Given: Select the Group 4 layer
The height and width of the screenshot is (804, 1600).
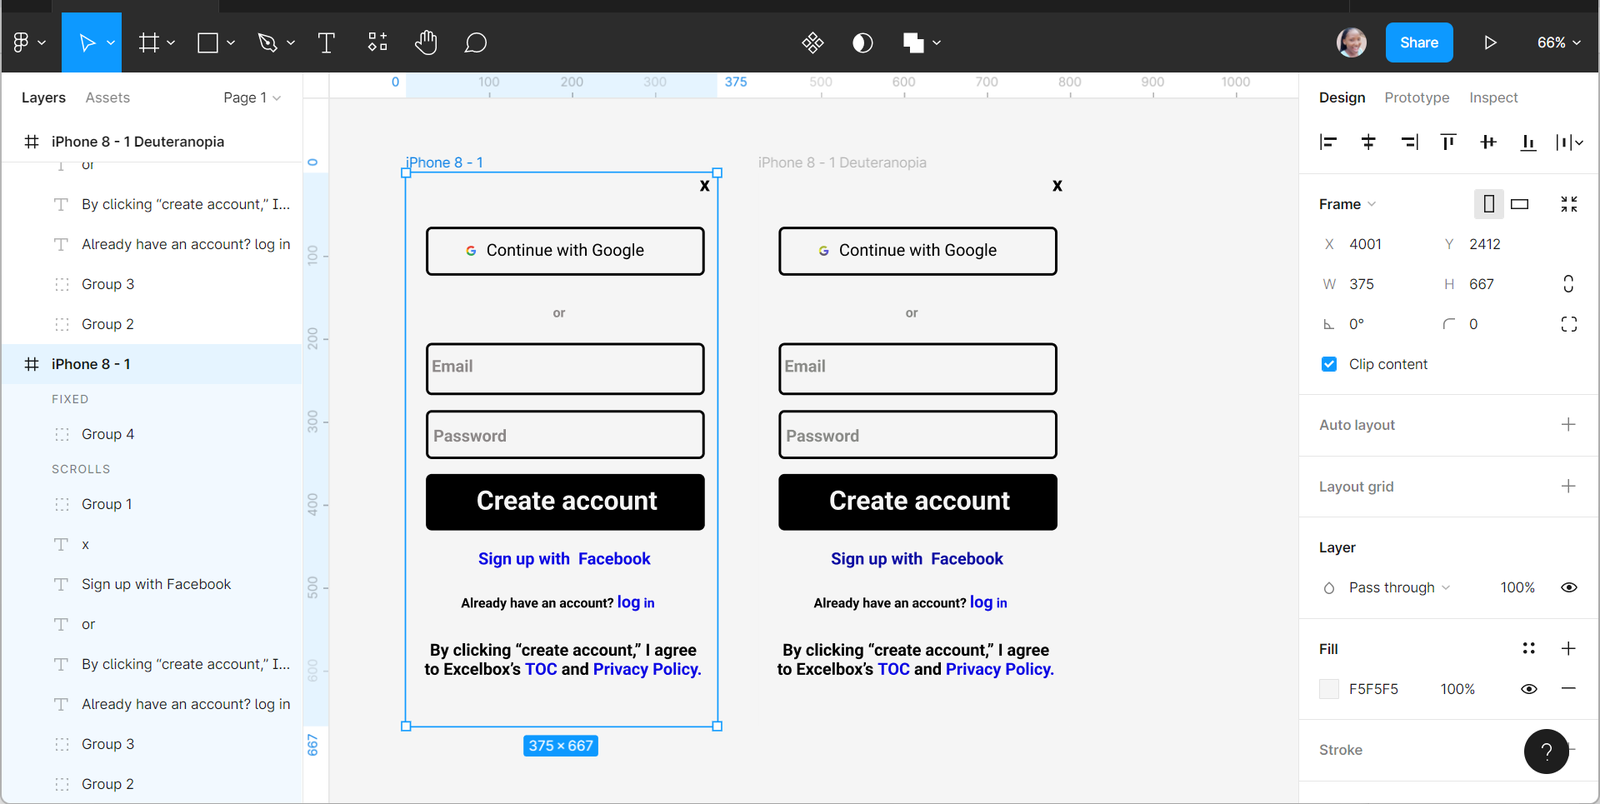Looking at the screenshot, I should click(x=108, y=434).
